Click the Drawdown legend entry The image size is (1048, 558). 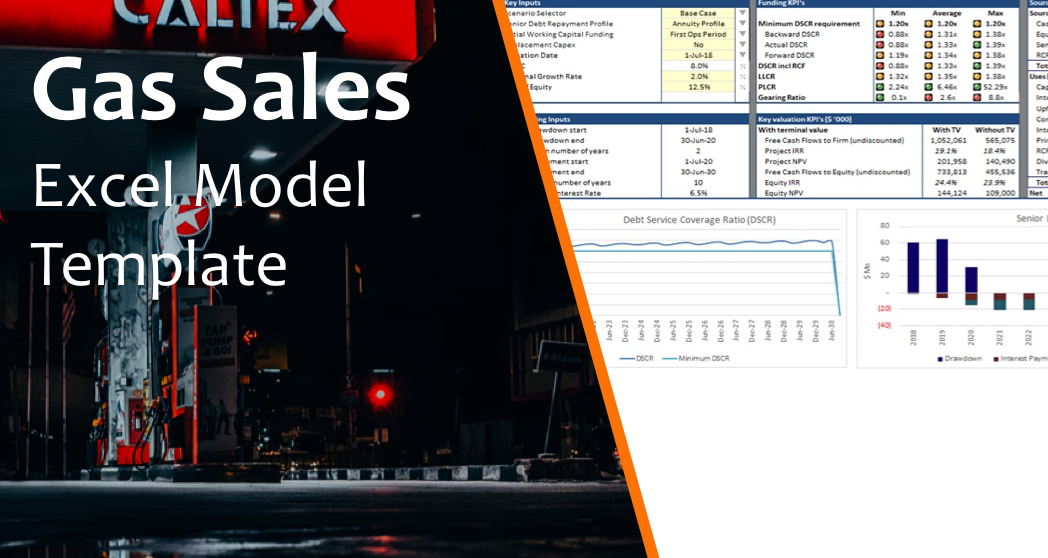pos(959,359)
